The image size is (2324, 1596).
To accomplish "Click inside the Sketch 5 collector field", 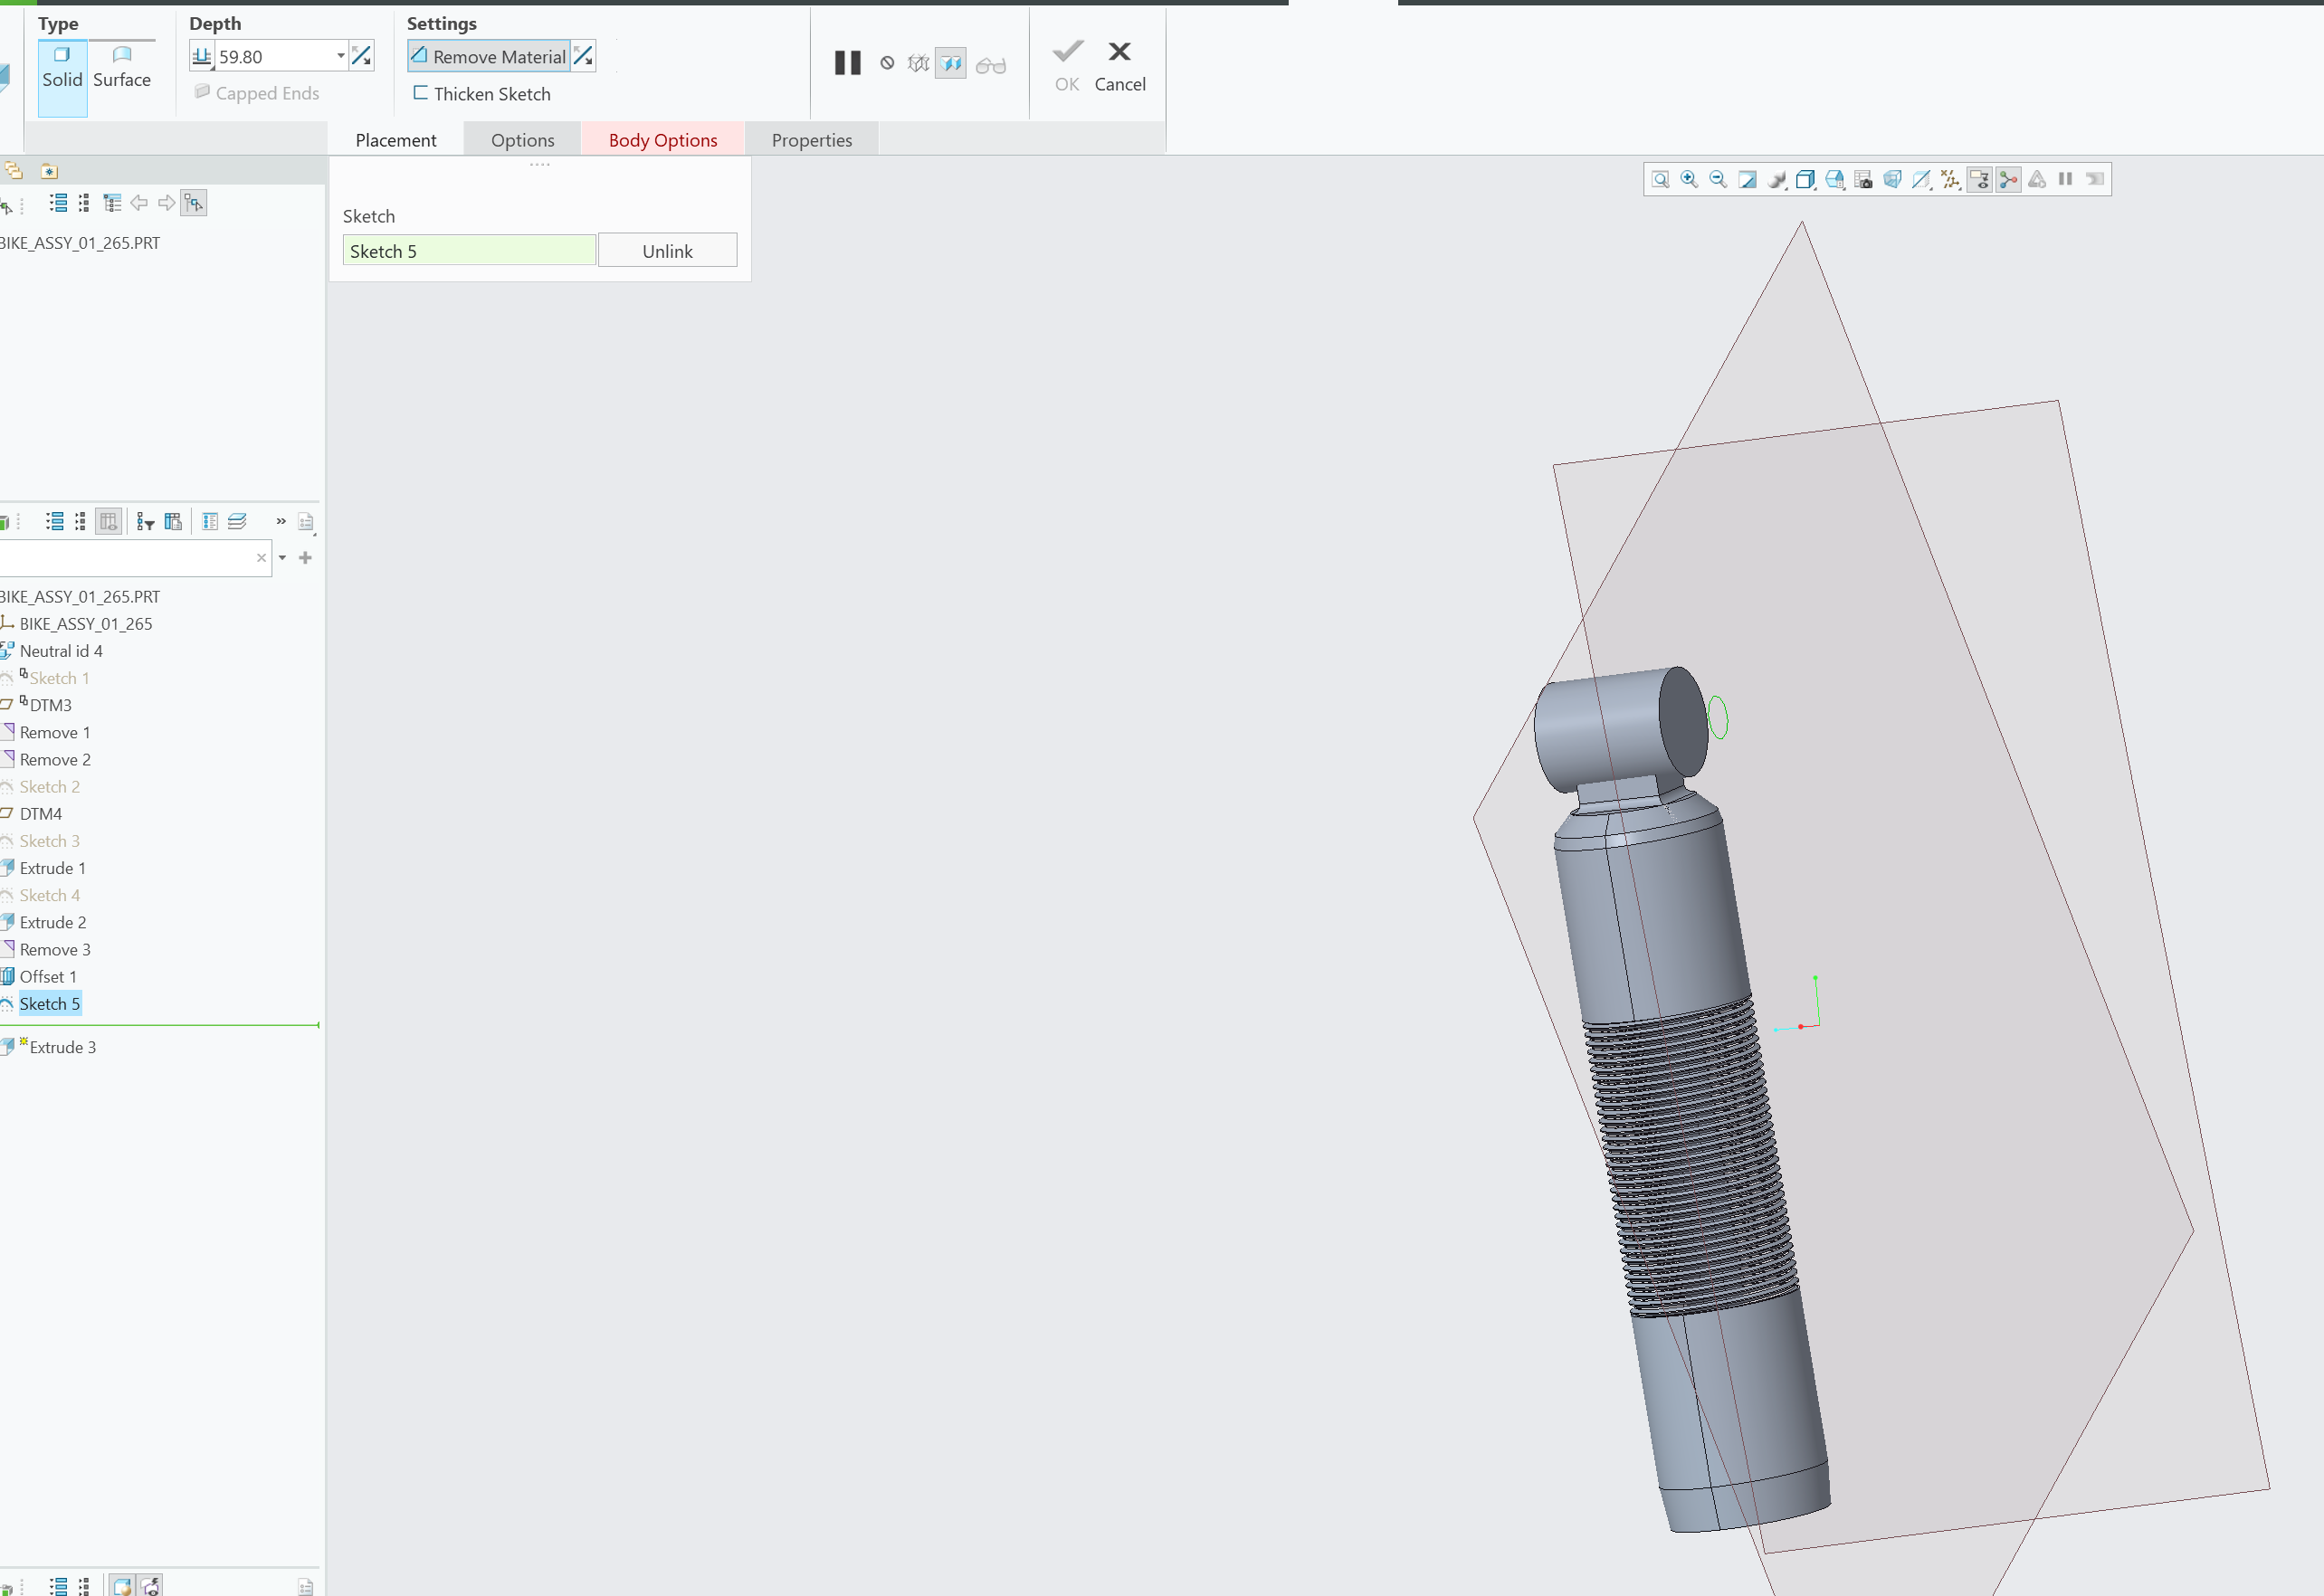I will [468, 250].
